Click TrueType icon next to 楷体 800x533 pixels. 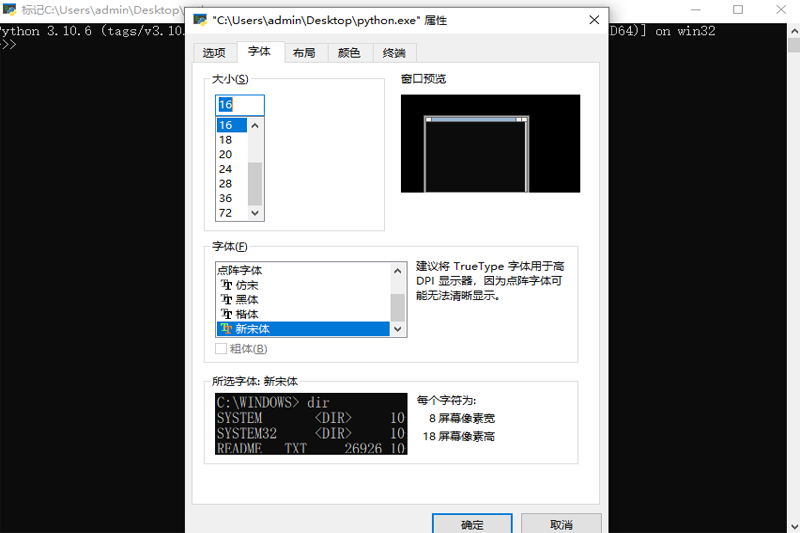click(227, 314)
